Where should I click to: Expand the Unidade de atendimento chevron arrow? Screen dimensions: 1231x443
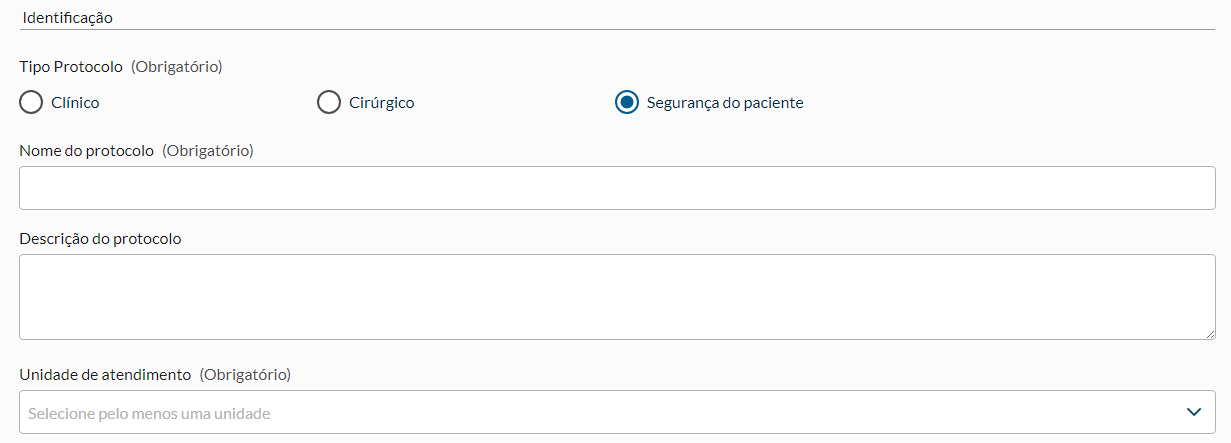[x=1193, y=412]
